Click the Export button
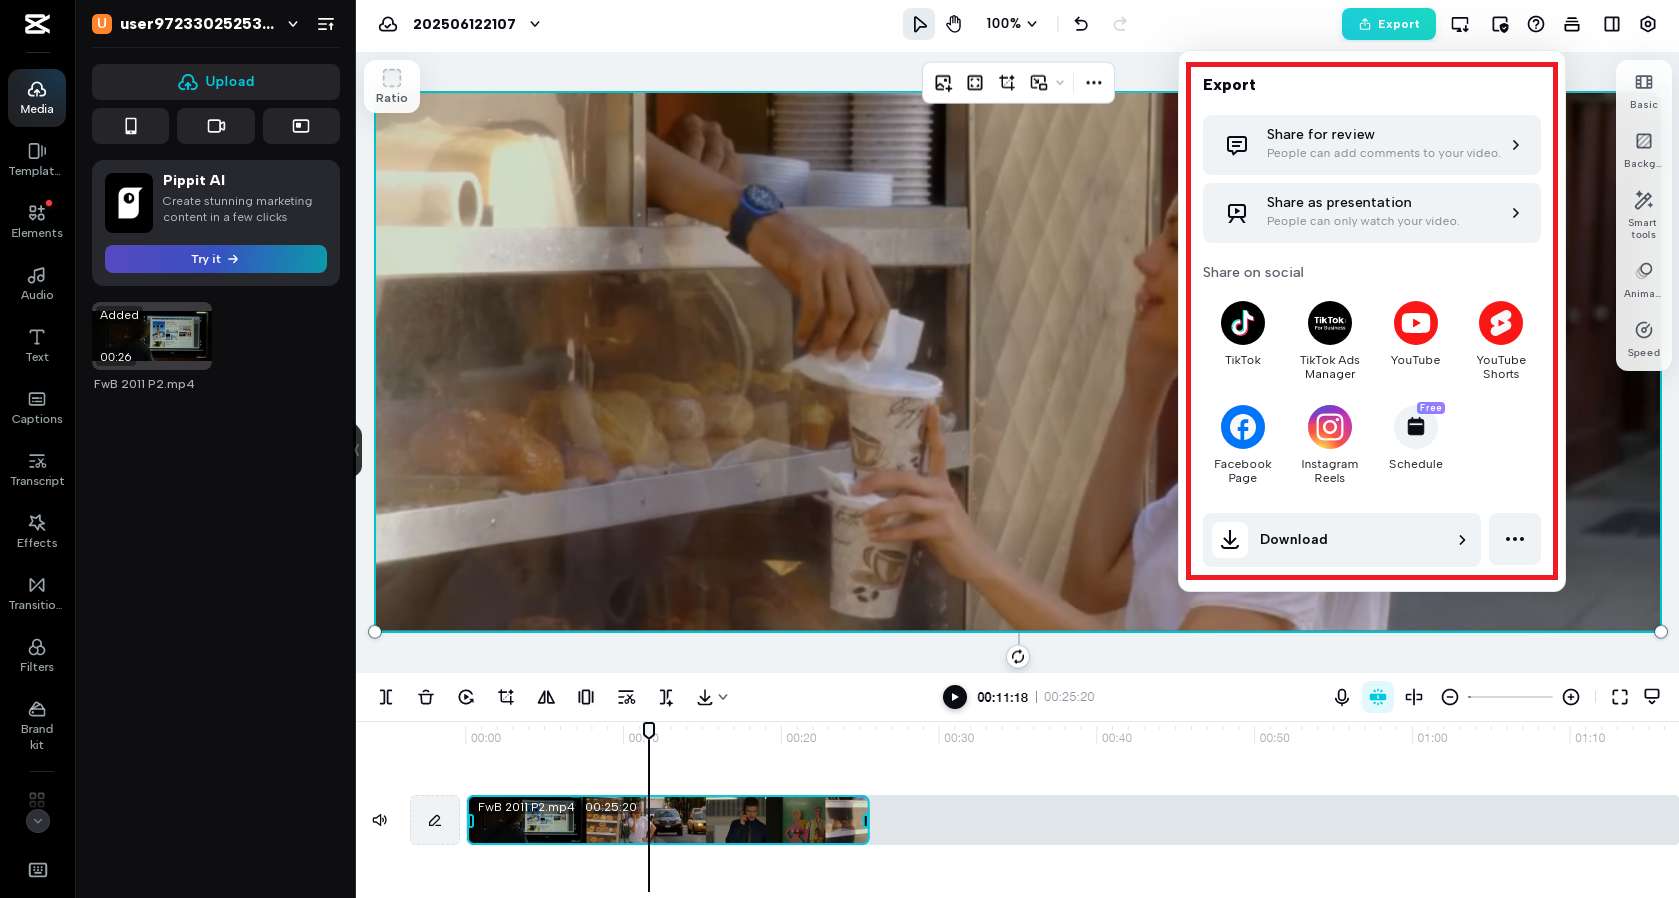 (x=1388, y=24)
